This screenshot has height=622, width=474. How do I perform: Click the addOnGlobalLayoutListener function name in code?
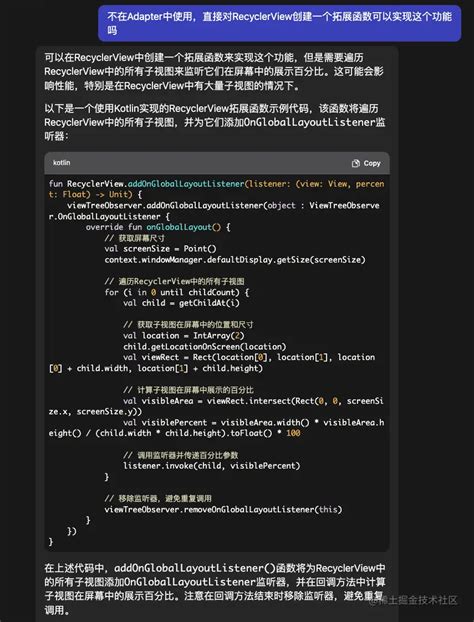point(186,184)
